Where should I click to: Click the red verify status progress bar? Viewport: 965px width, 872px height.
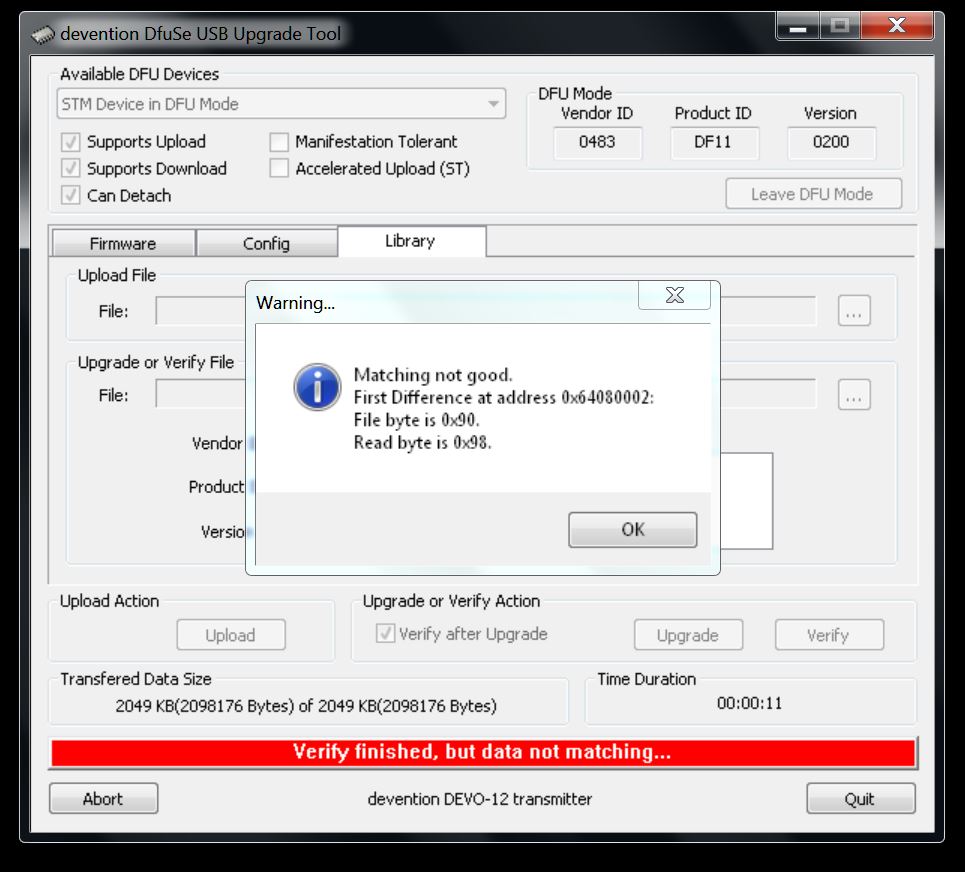pyautogui.click(x=482, y=752)
